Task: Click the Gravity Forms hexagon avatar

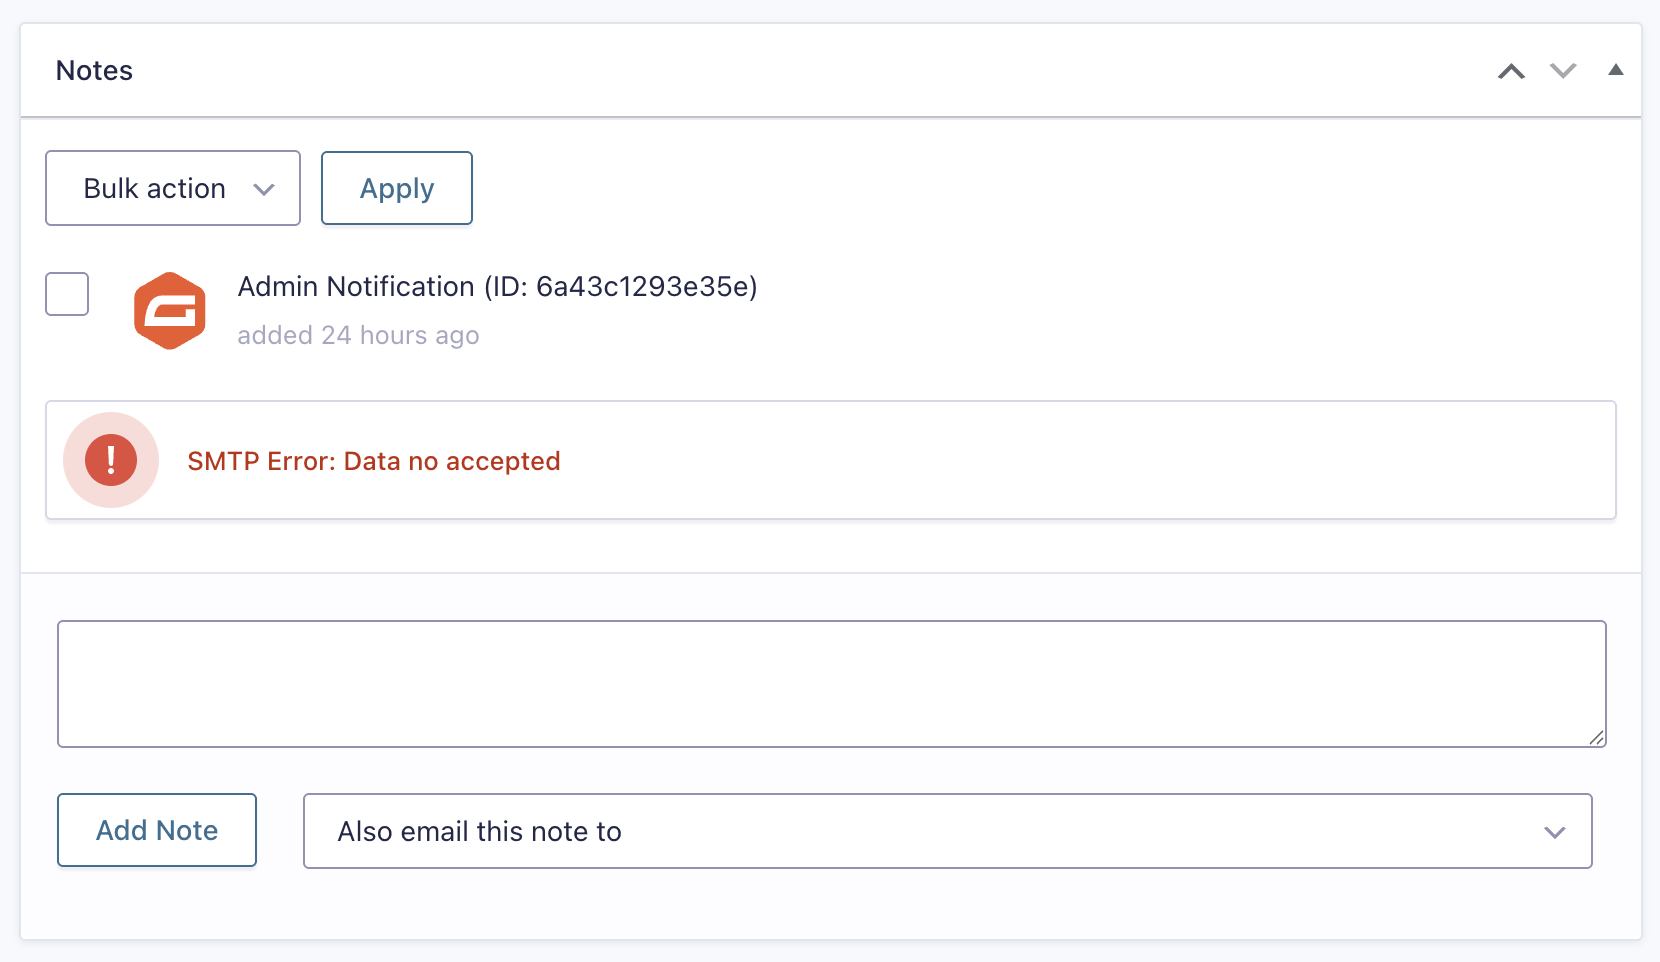Action: coord(170,311)
